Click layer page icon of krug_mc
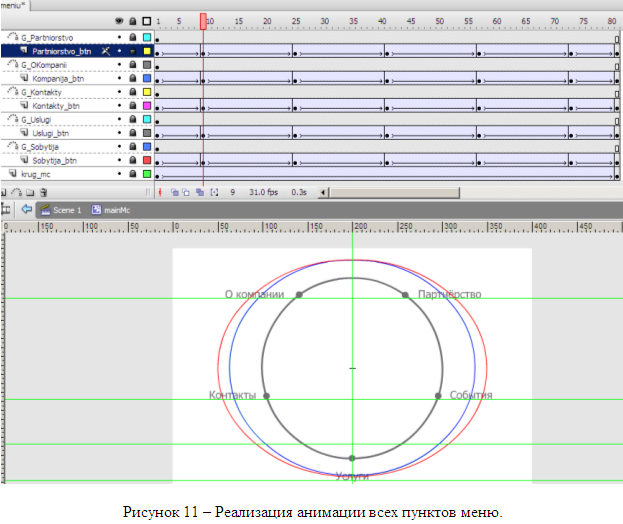This screenshot has height=524, width=623. click(x=13, y=174)
